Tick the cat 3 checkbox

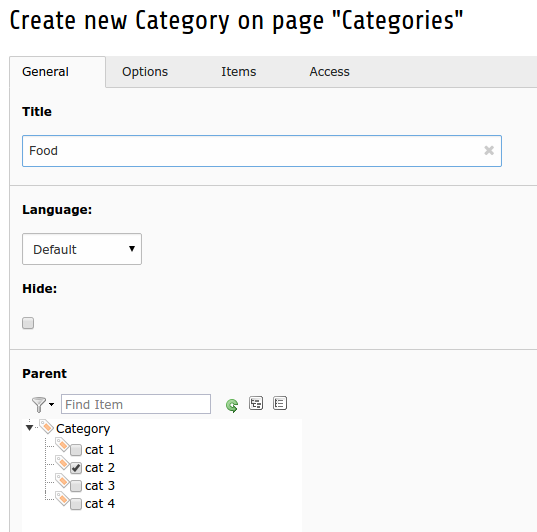point(76,486)
